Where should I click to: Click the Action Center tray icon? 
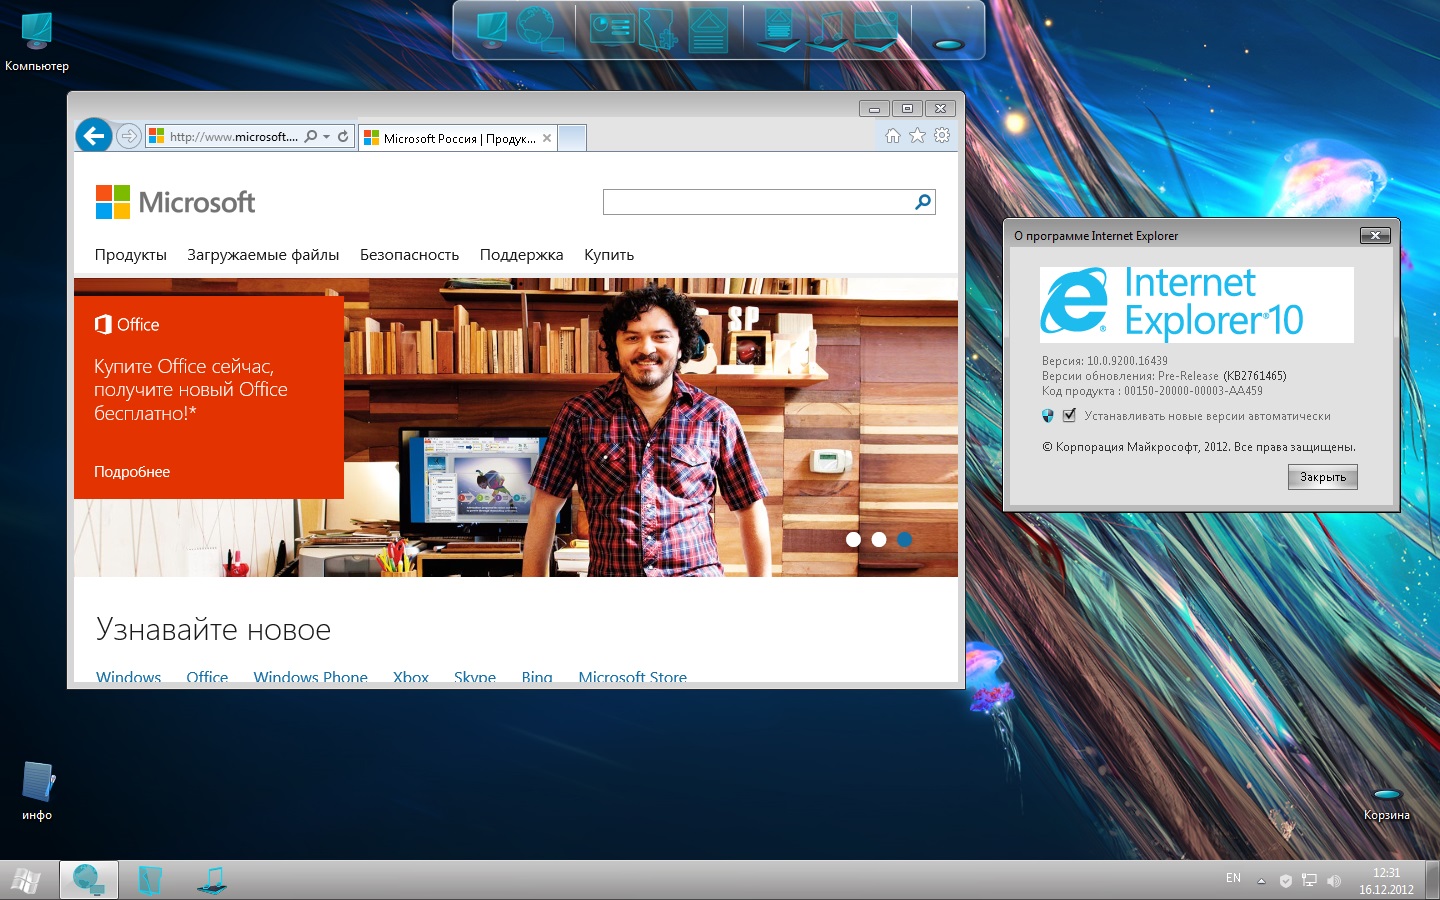(x=1285, y=881)
